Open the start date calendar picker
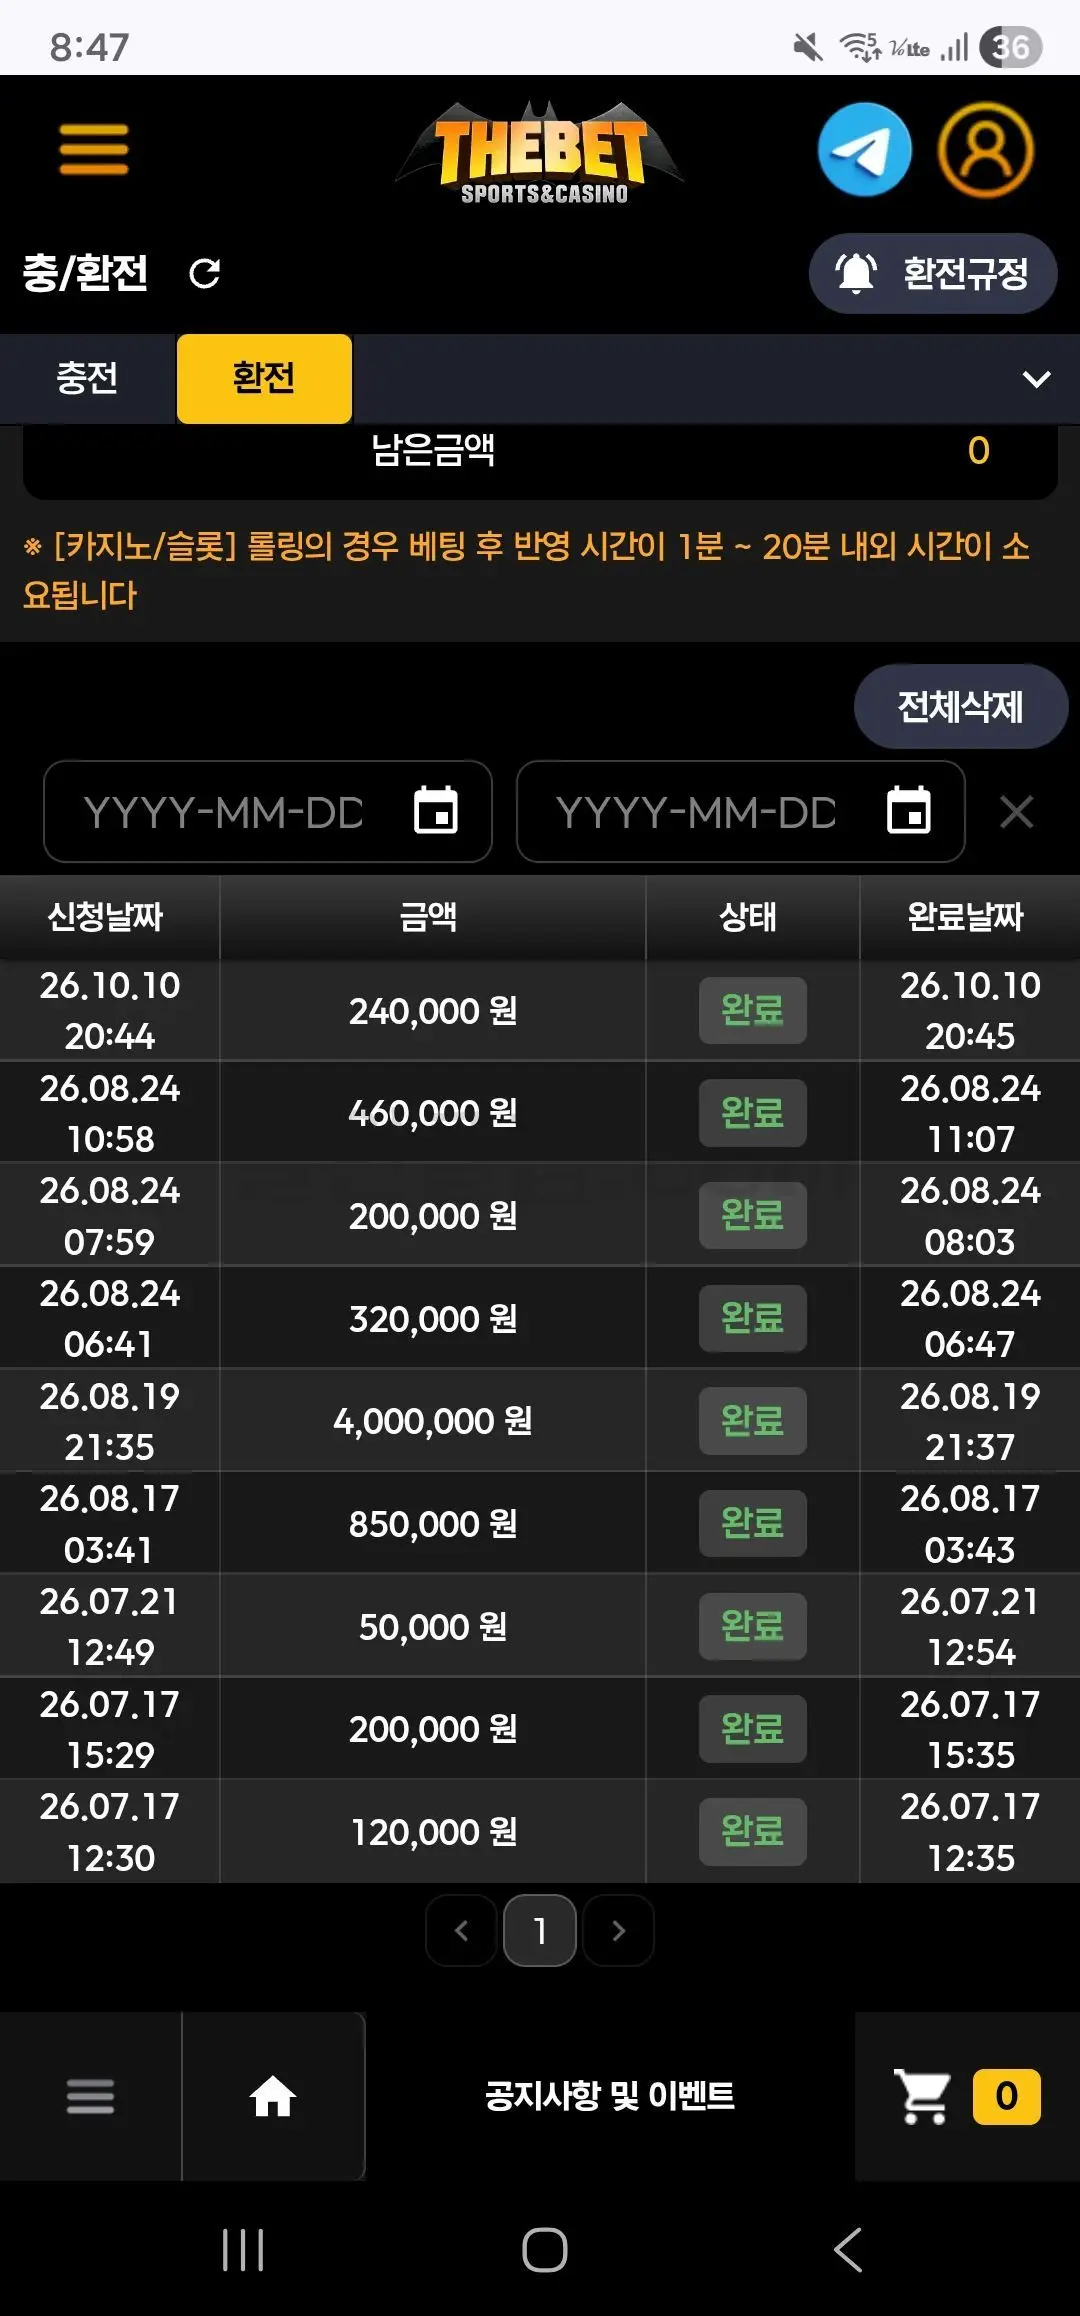The width and height of the screenshot is (1080, 2316). click(436, 810)
